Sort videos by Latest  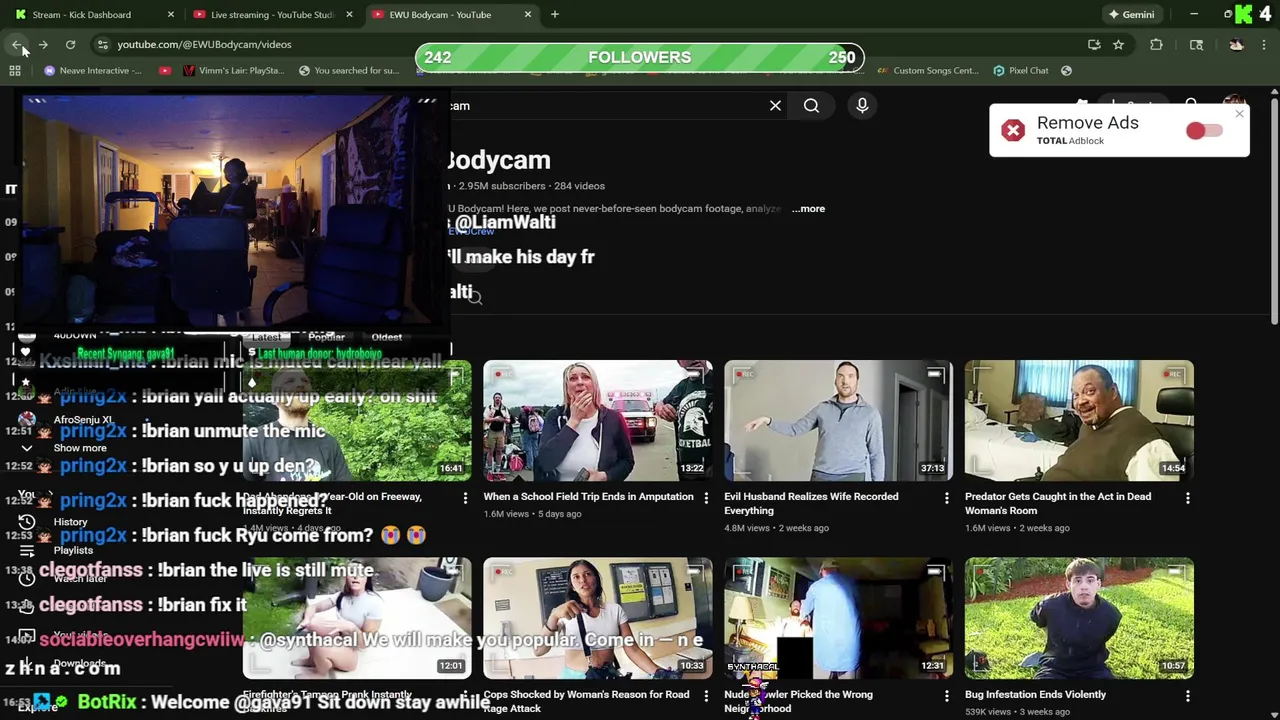click(x=266, y=337)
